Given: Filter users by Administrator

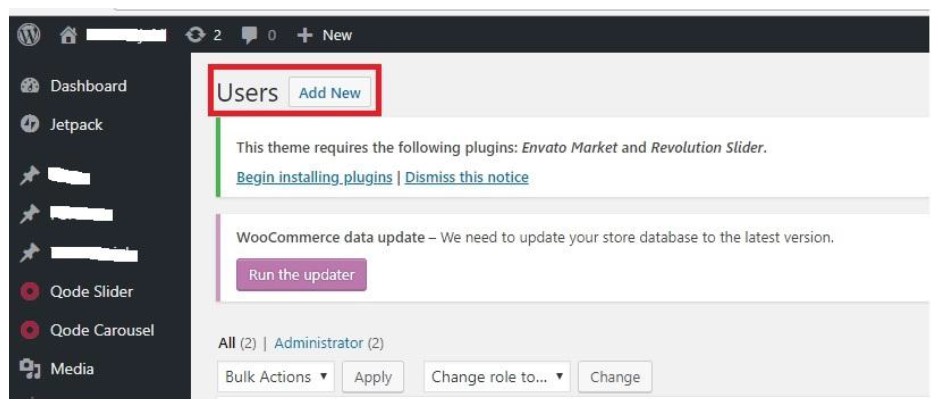Looking at the screenshot, I should tap(319, 343).
